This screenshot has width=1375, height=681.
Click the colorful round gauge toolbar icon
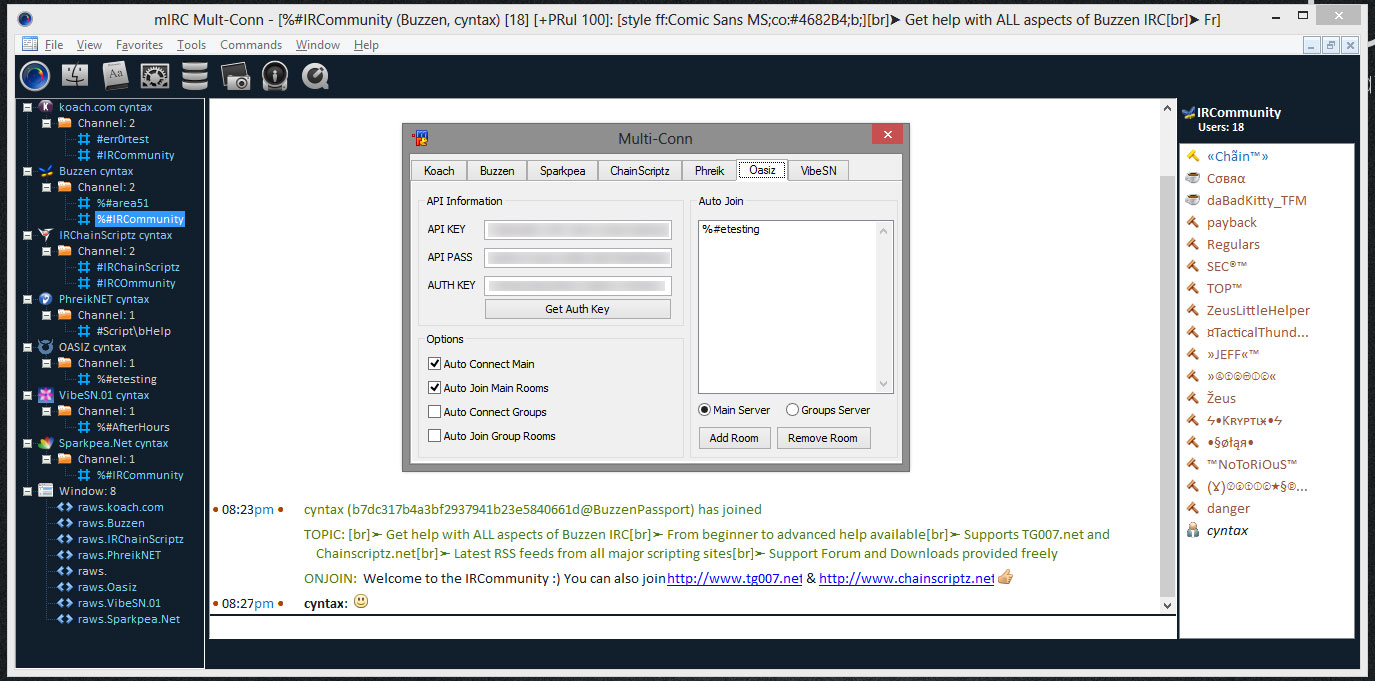[36, 76]
